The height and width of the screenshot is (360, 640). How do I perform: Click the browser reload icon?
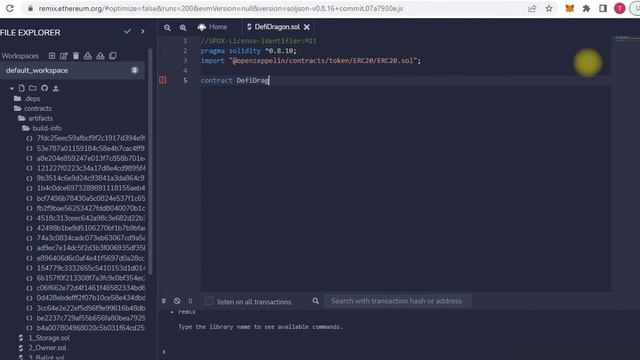(9, 8)
